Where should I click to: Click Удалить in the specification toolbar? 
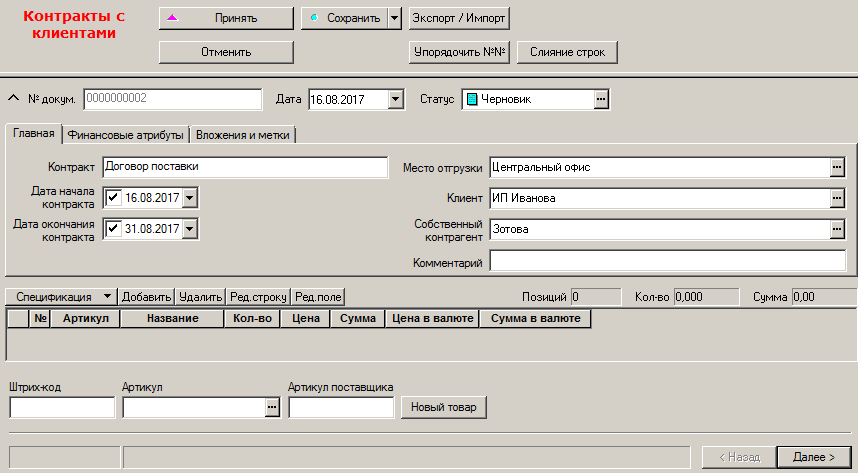pos(200,297)
